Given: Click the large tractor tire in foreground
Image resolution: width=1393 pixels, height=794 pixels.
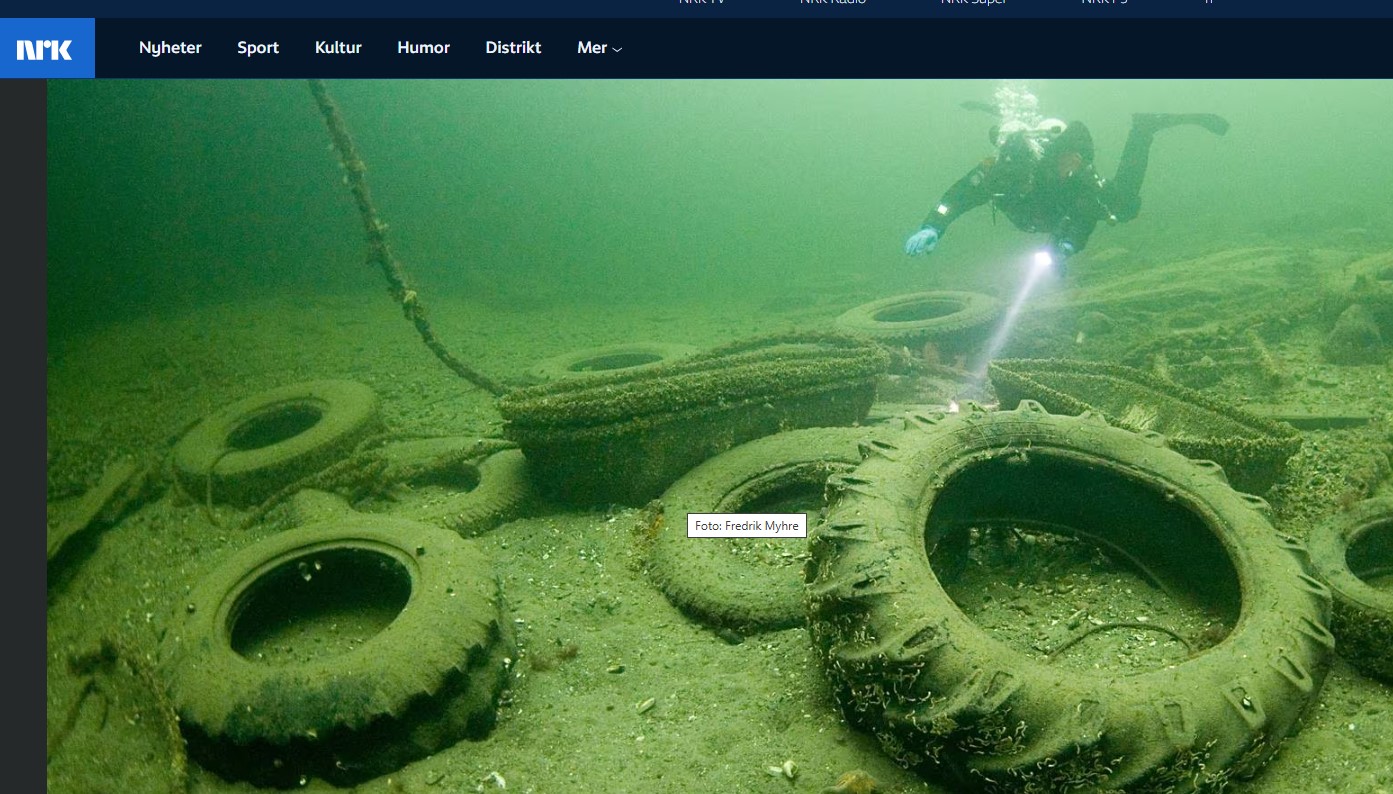Looking at the screenshot, I should (1070, 600).
